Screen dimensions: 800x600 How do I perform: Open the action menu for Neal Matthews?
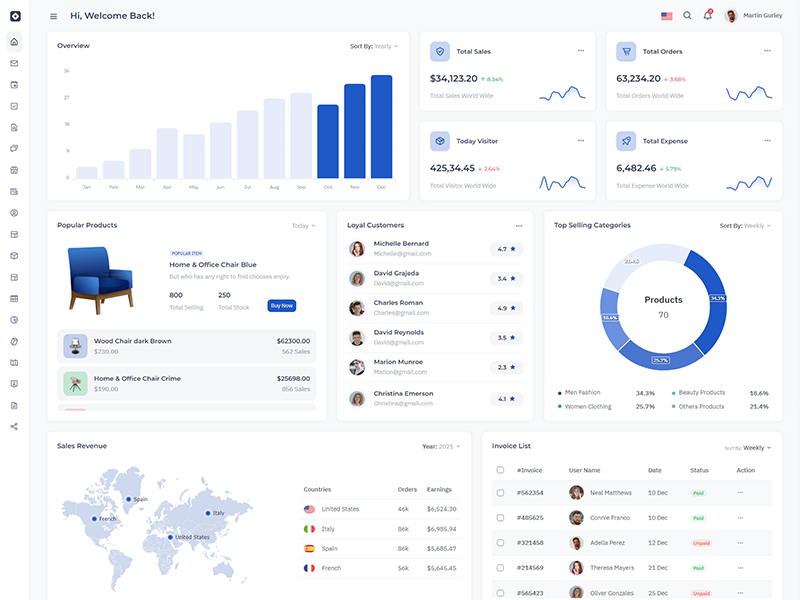click(x=741, y=492)
